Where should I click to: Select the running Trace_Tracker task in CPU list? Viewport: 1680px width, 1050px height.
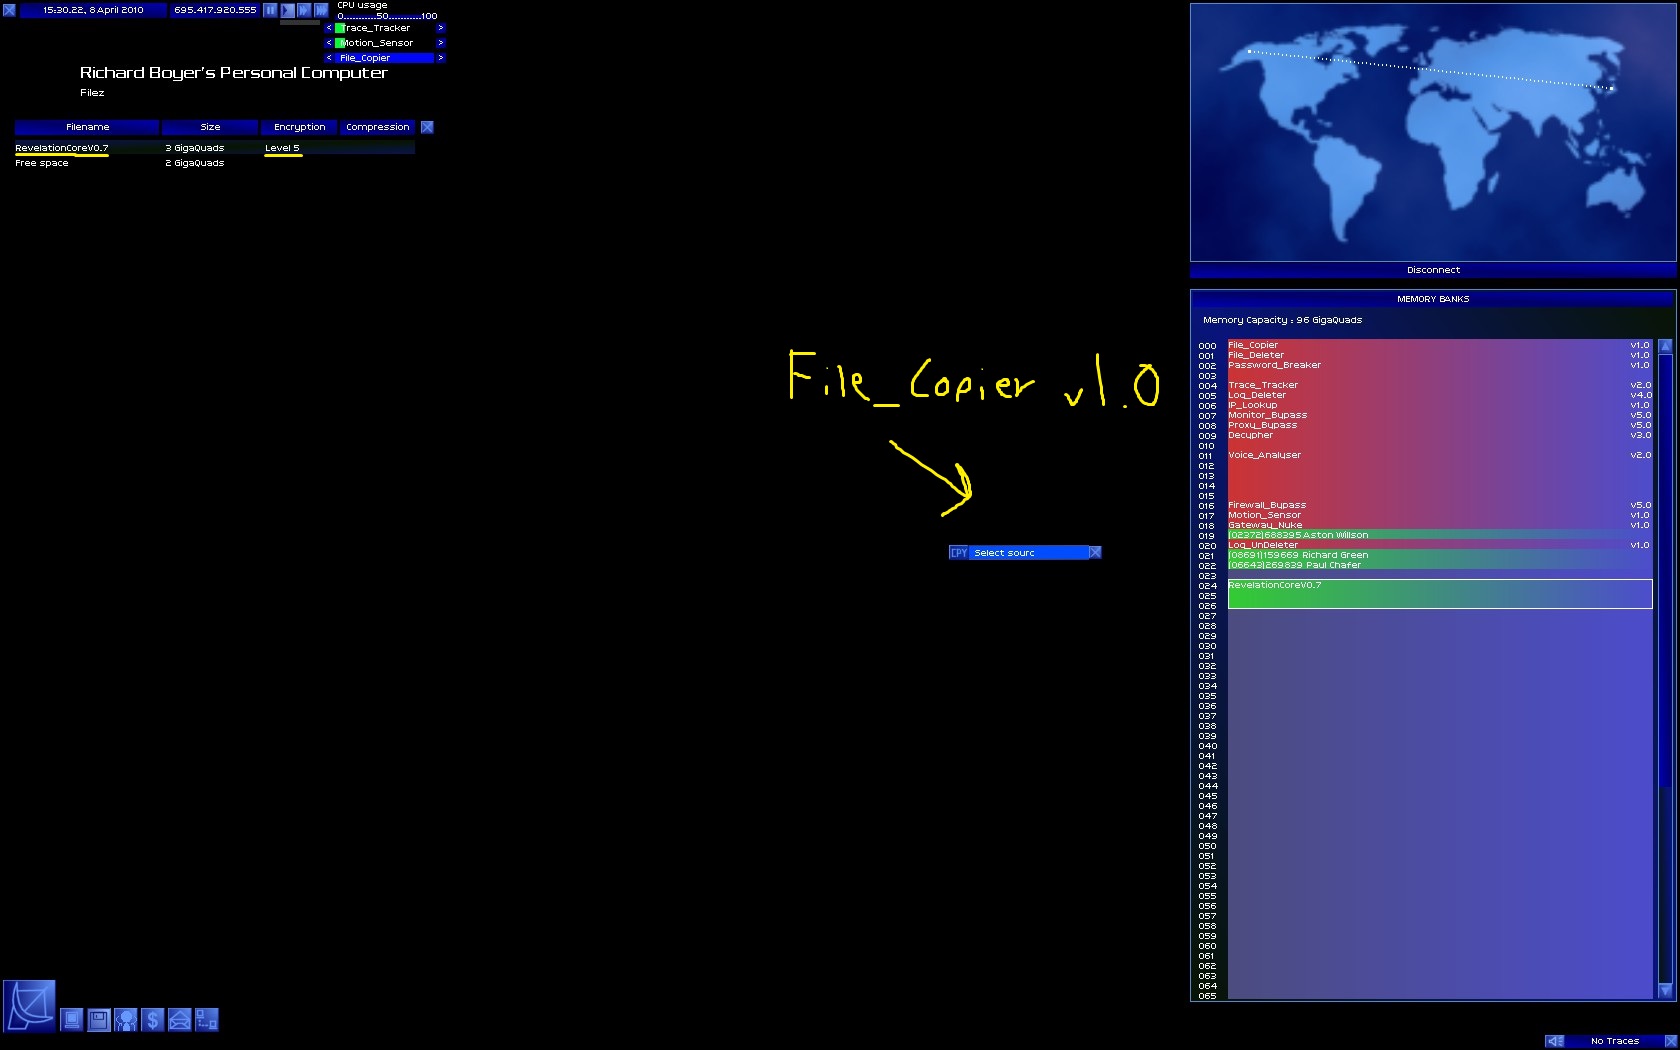[384, 28]
